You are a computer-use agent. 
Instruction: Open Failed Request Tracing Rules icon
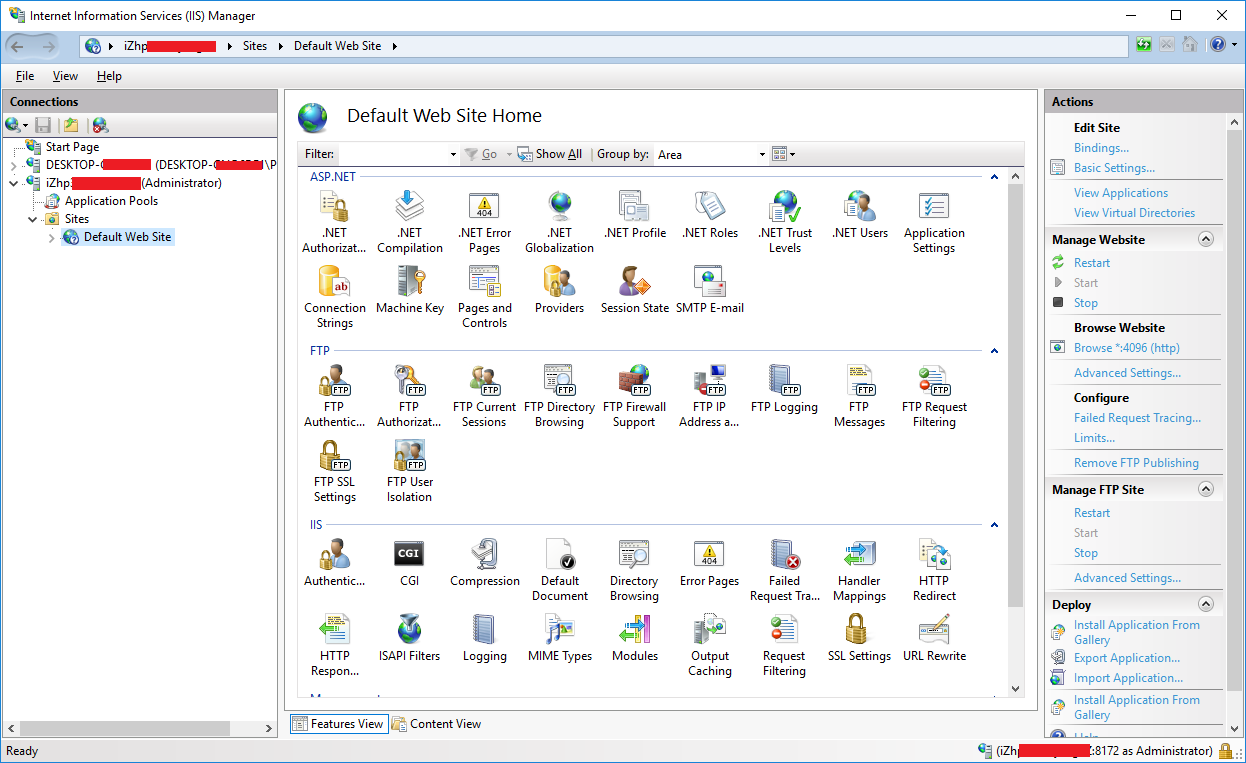(x=784, y=569)
